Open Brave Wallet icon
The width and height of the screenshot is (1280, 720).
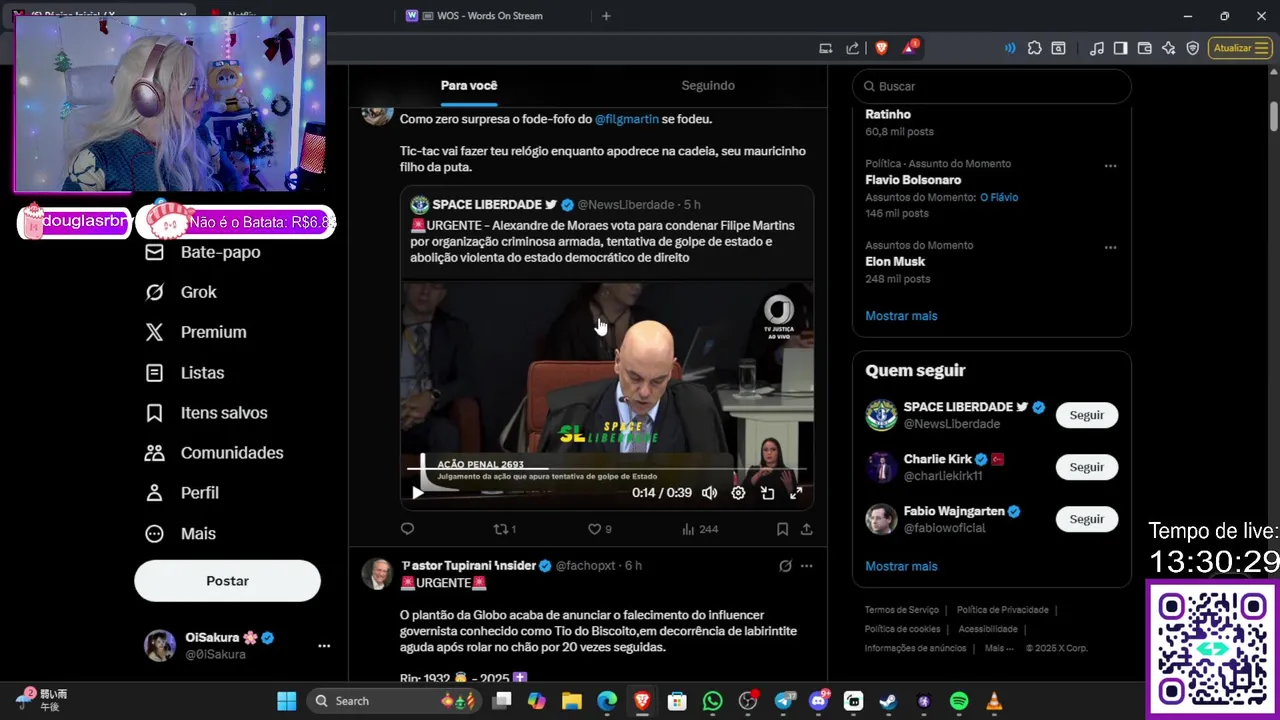(x=1145, y=48)
